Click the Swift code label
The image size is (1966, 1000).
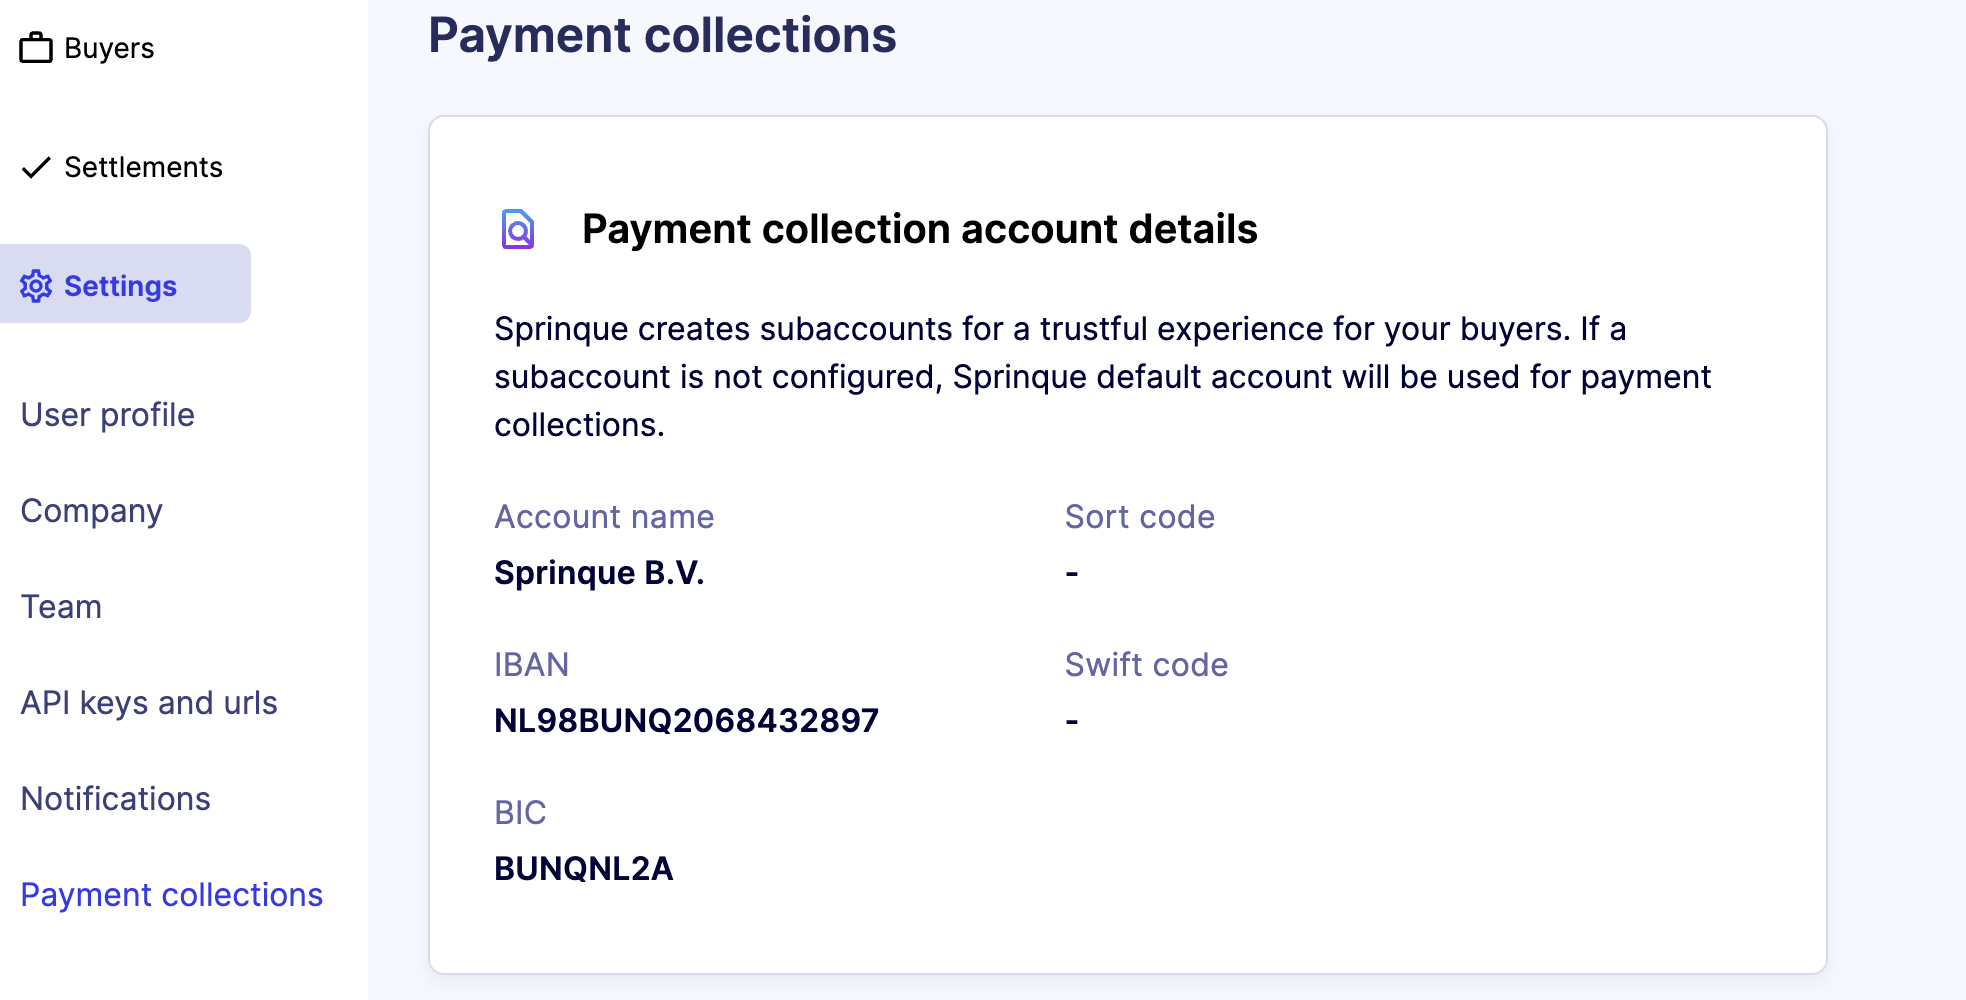click(x=1146, y=665)
